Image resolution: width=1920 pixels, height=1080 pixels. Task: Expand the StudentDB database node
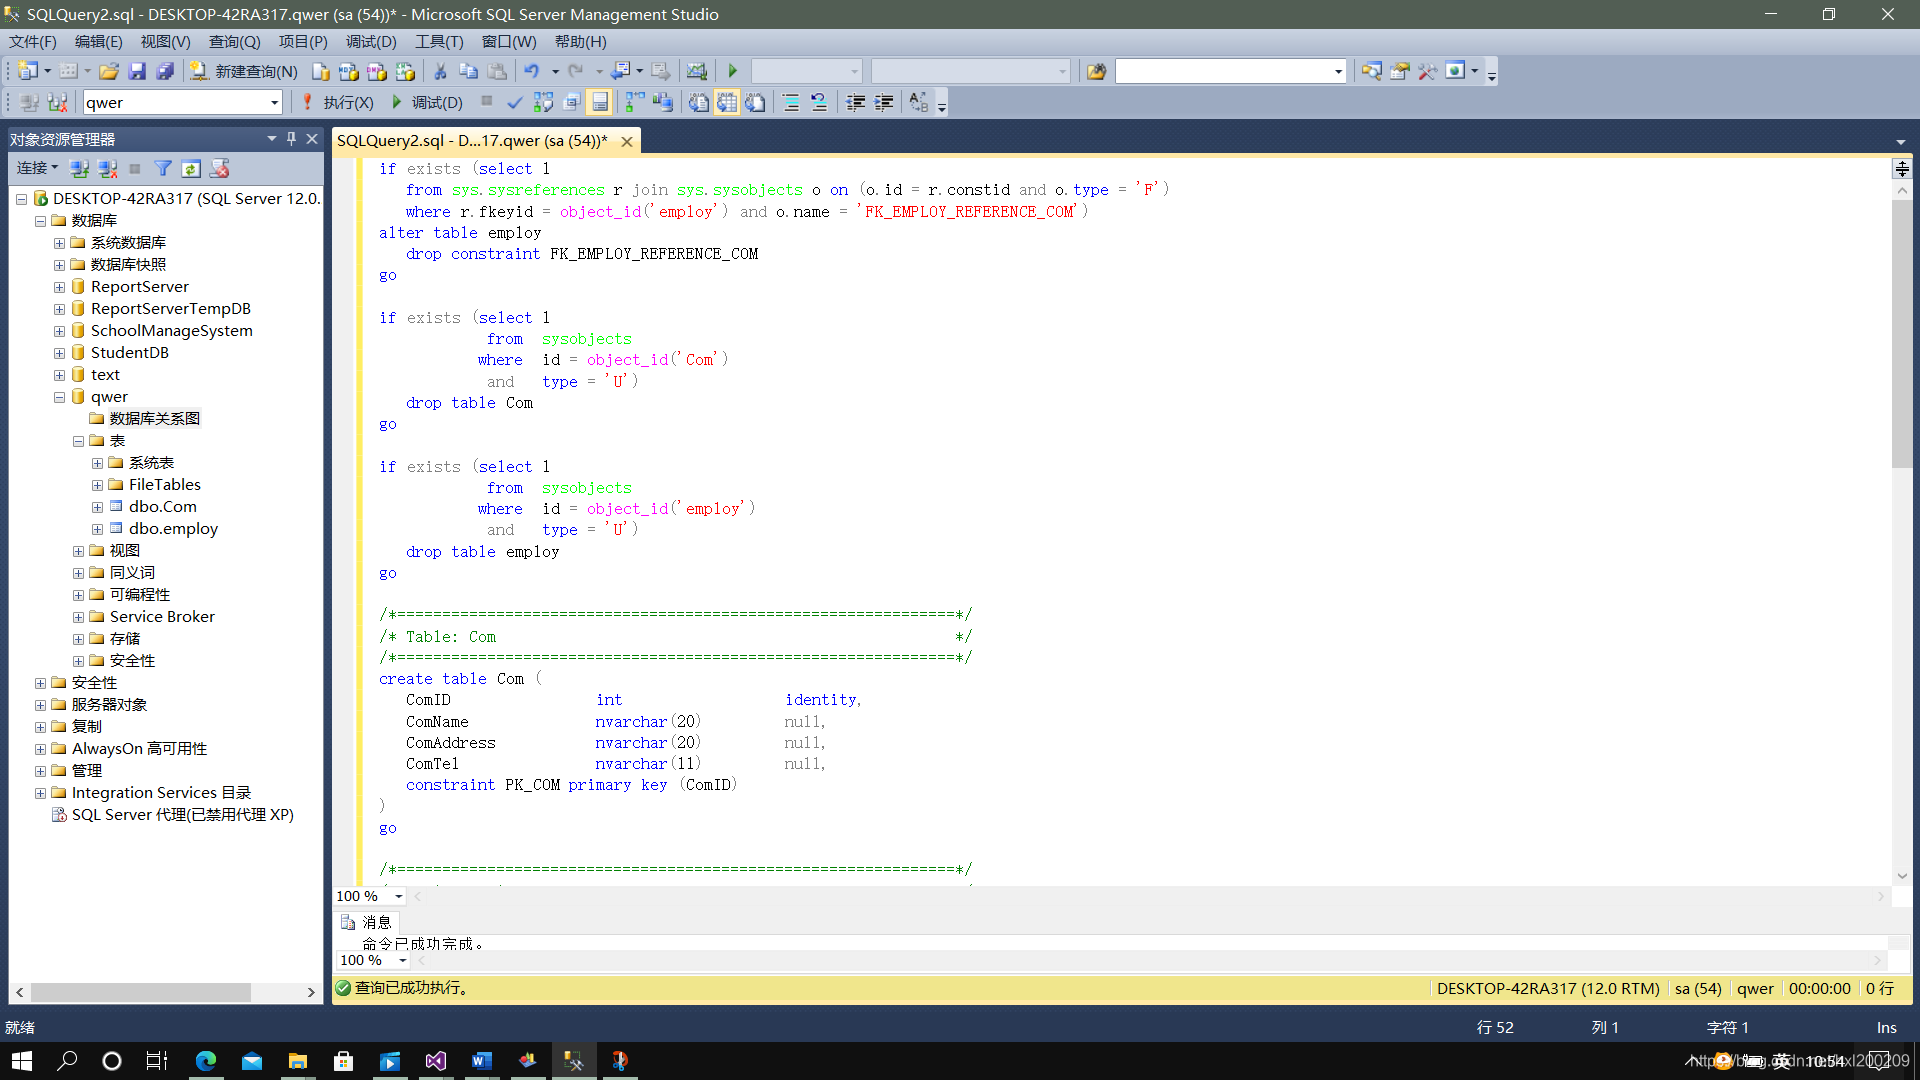(59, 353)
